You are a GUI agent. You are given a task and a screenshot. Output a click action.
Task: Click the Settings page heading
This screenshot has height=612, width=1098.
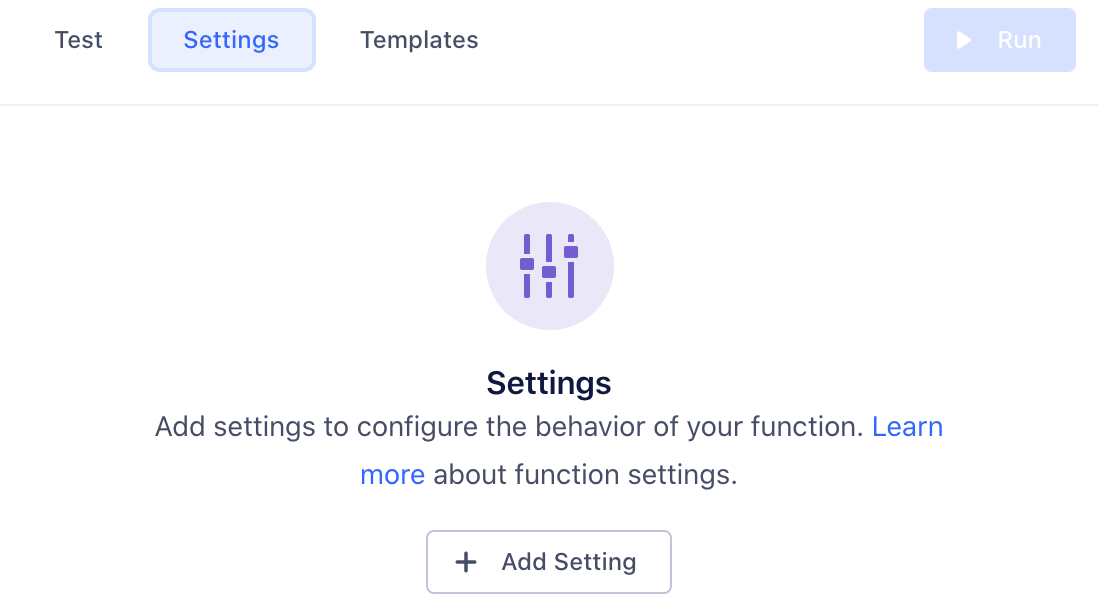tap(549, 383)
